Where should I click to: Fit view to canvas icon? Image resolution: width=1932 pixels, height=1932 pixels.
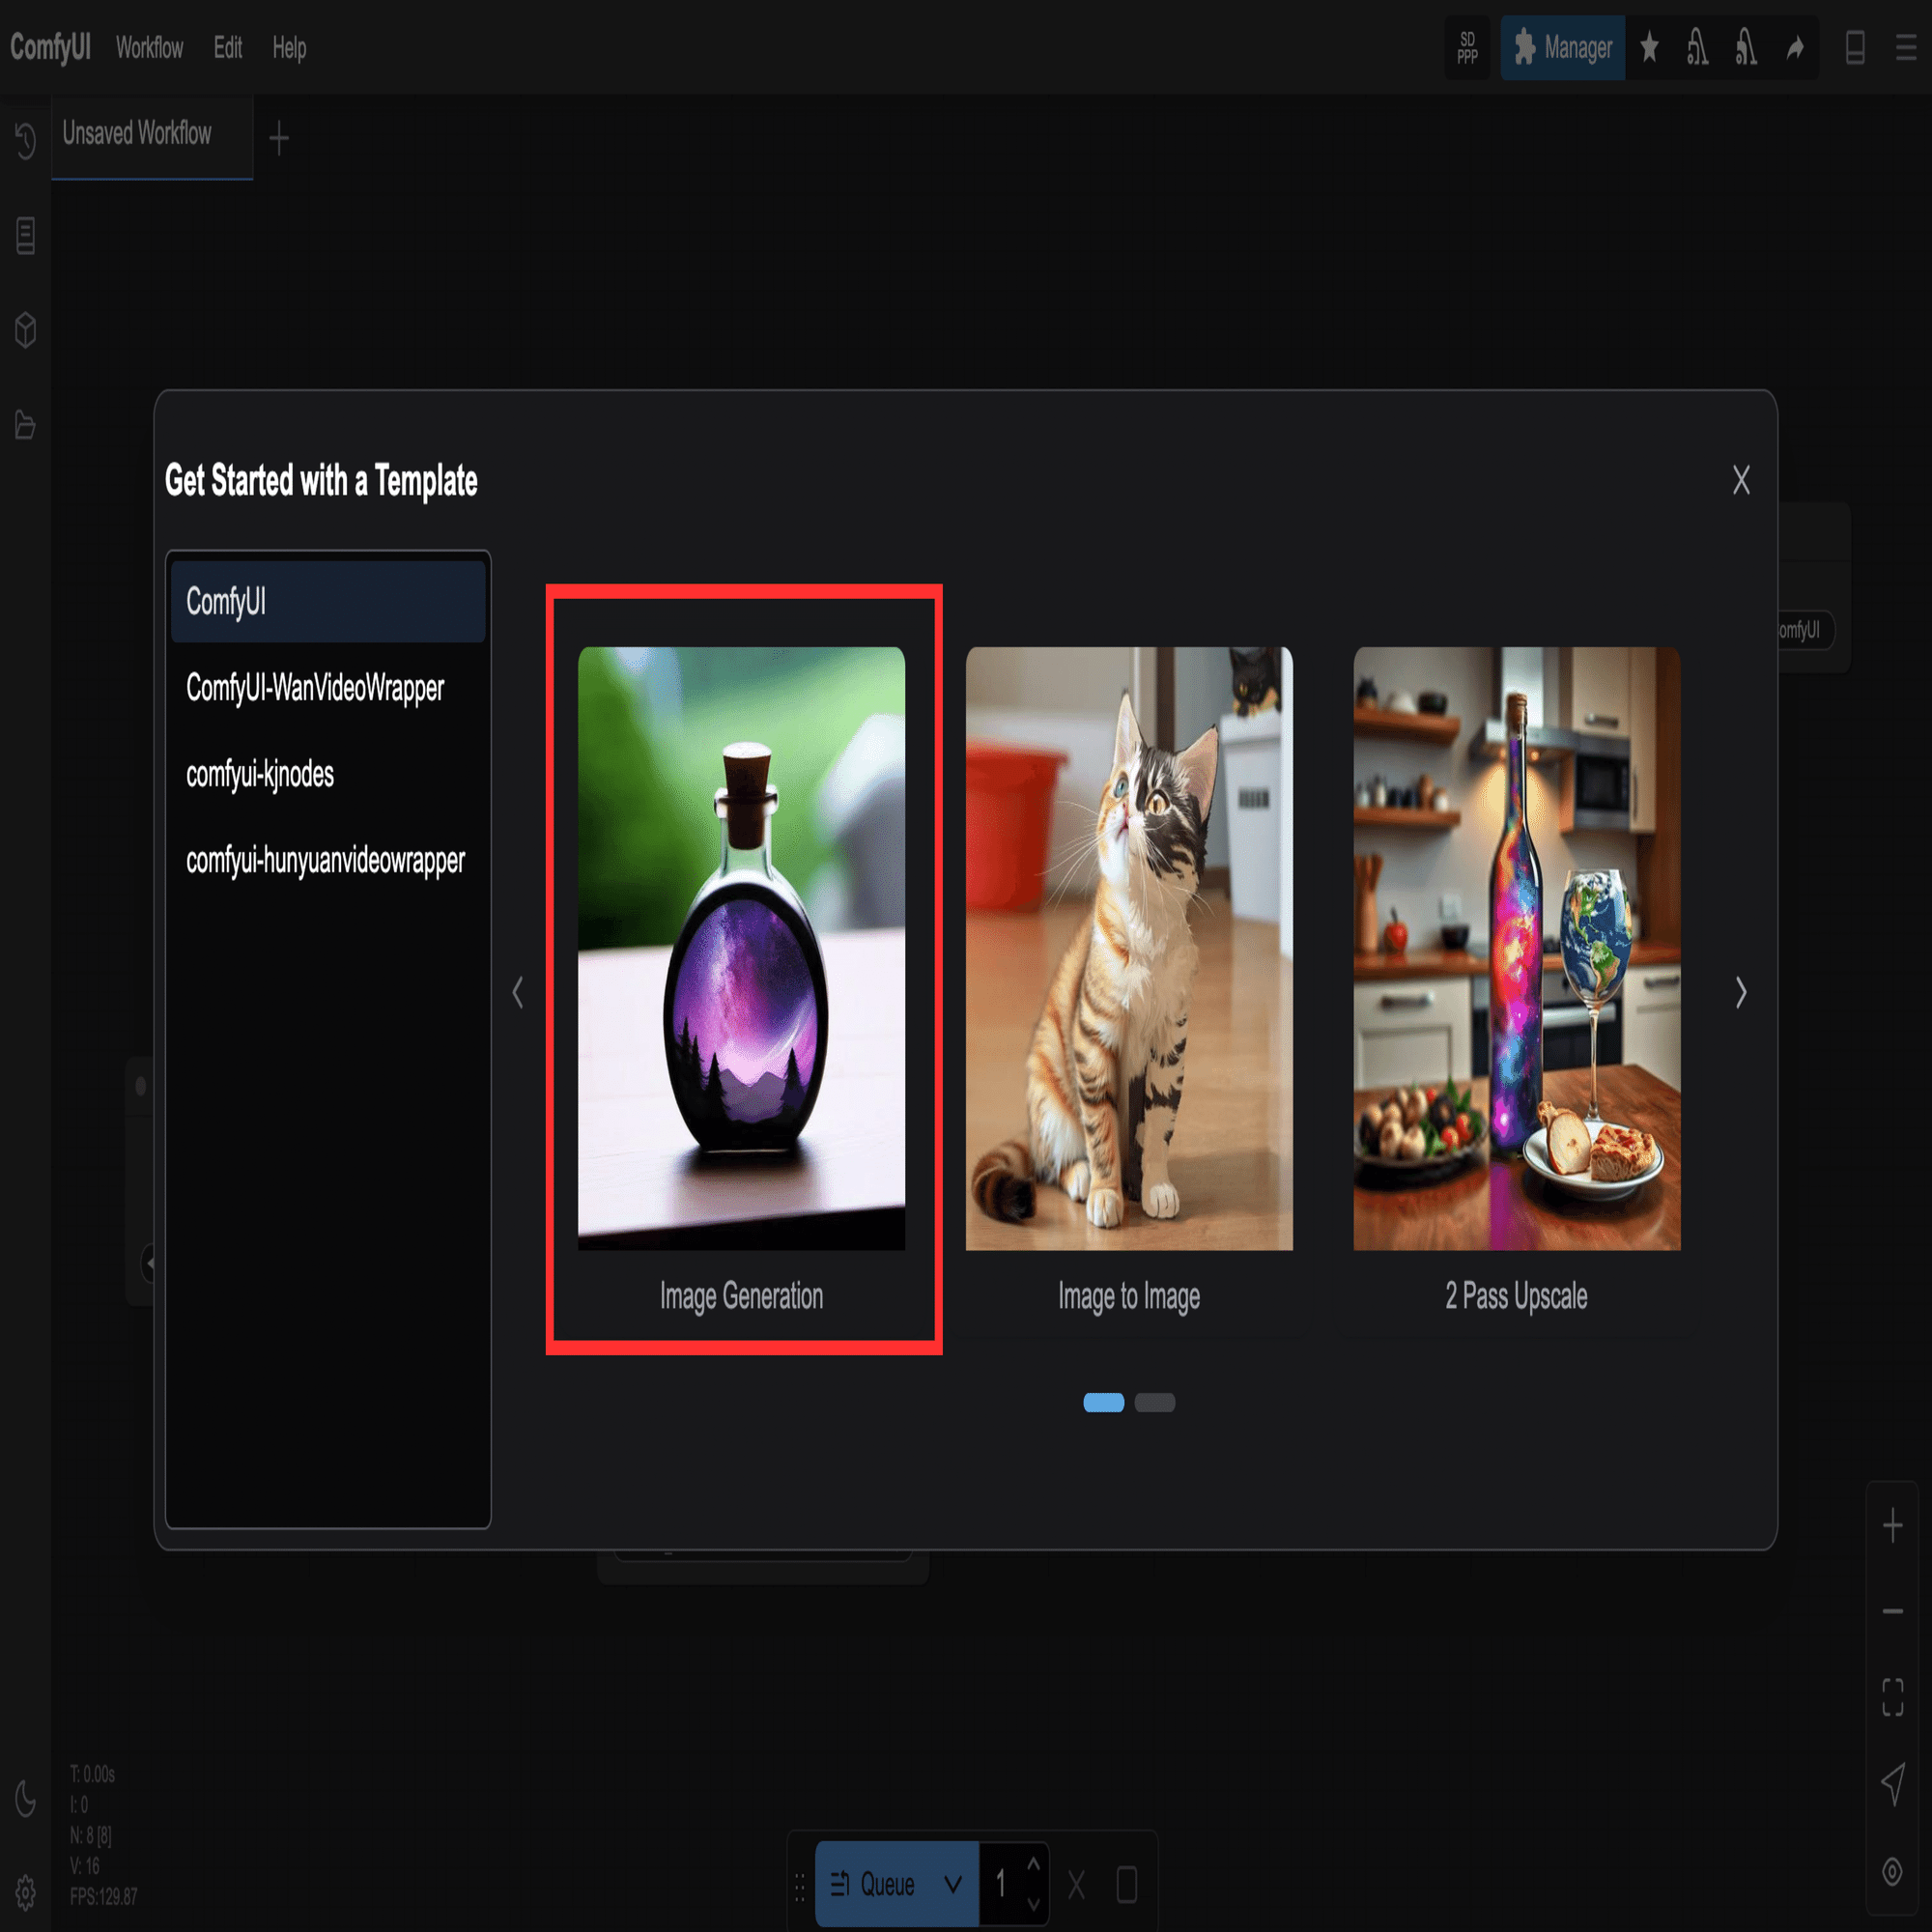pyautogui.click(x=1892, y=1697)
